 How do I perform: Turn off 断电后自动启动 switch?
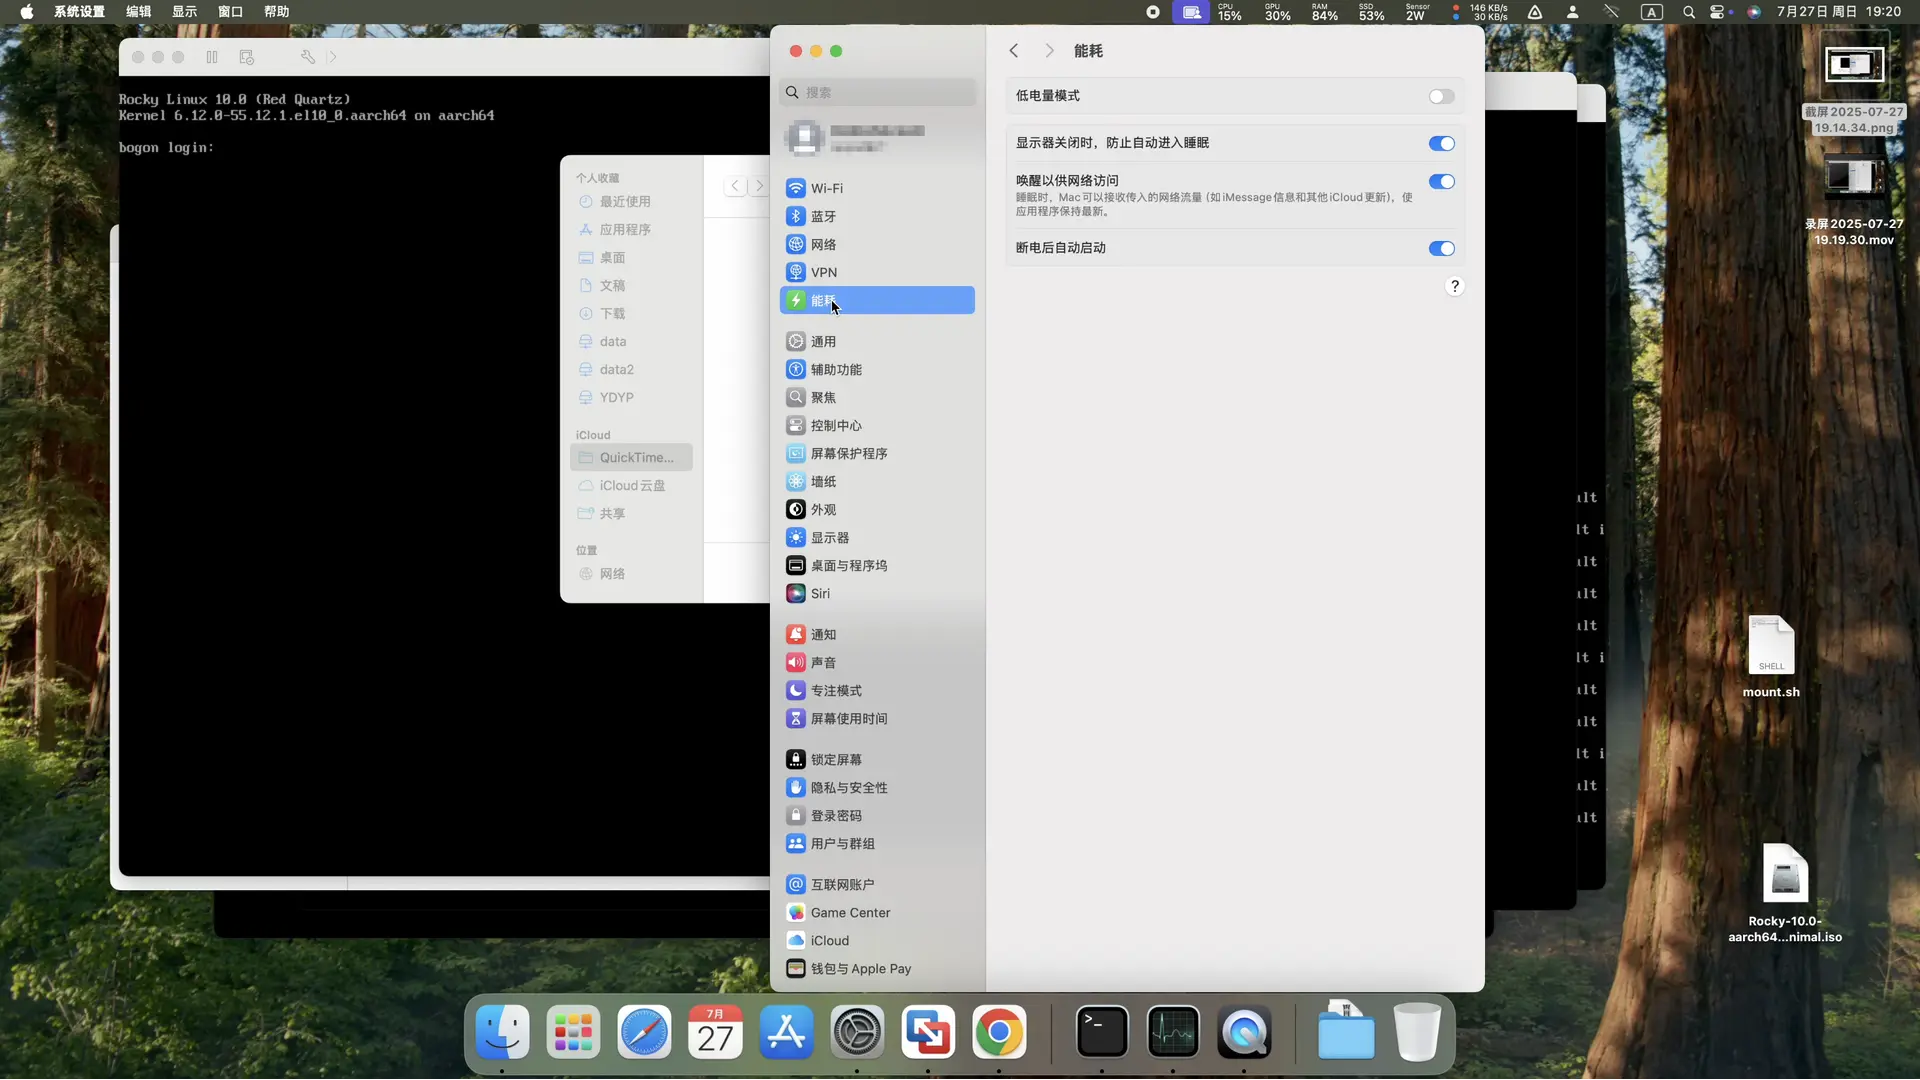[1441, 248]
